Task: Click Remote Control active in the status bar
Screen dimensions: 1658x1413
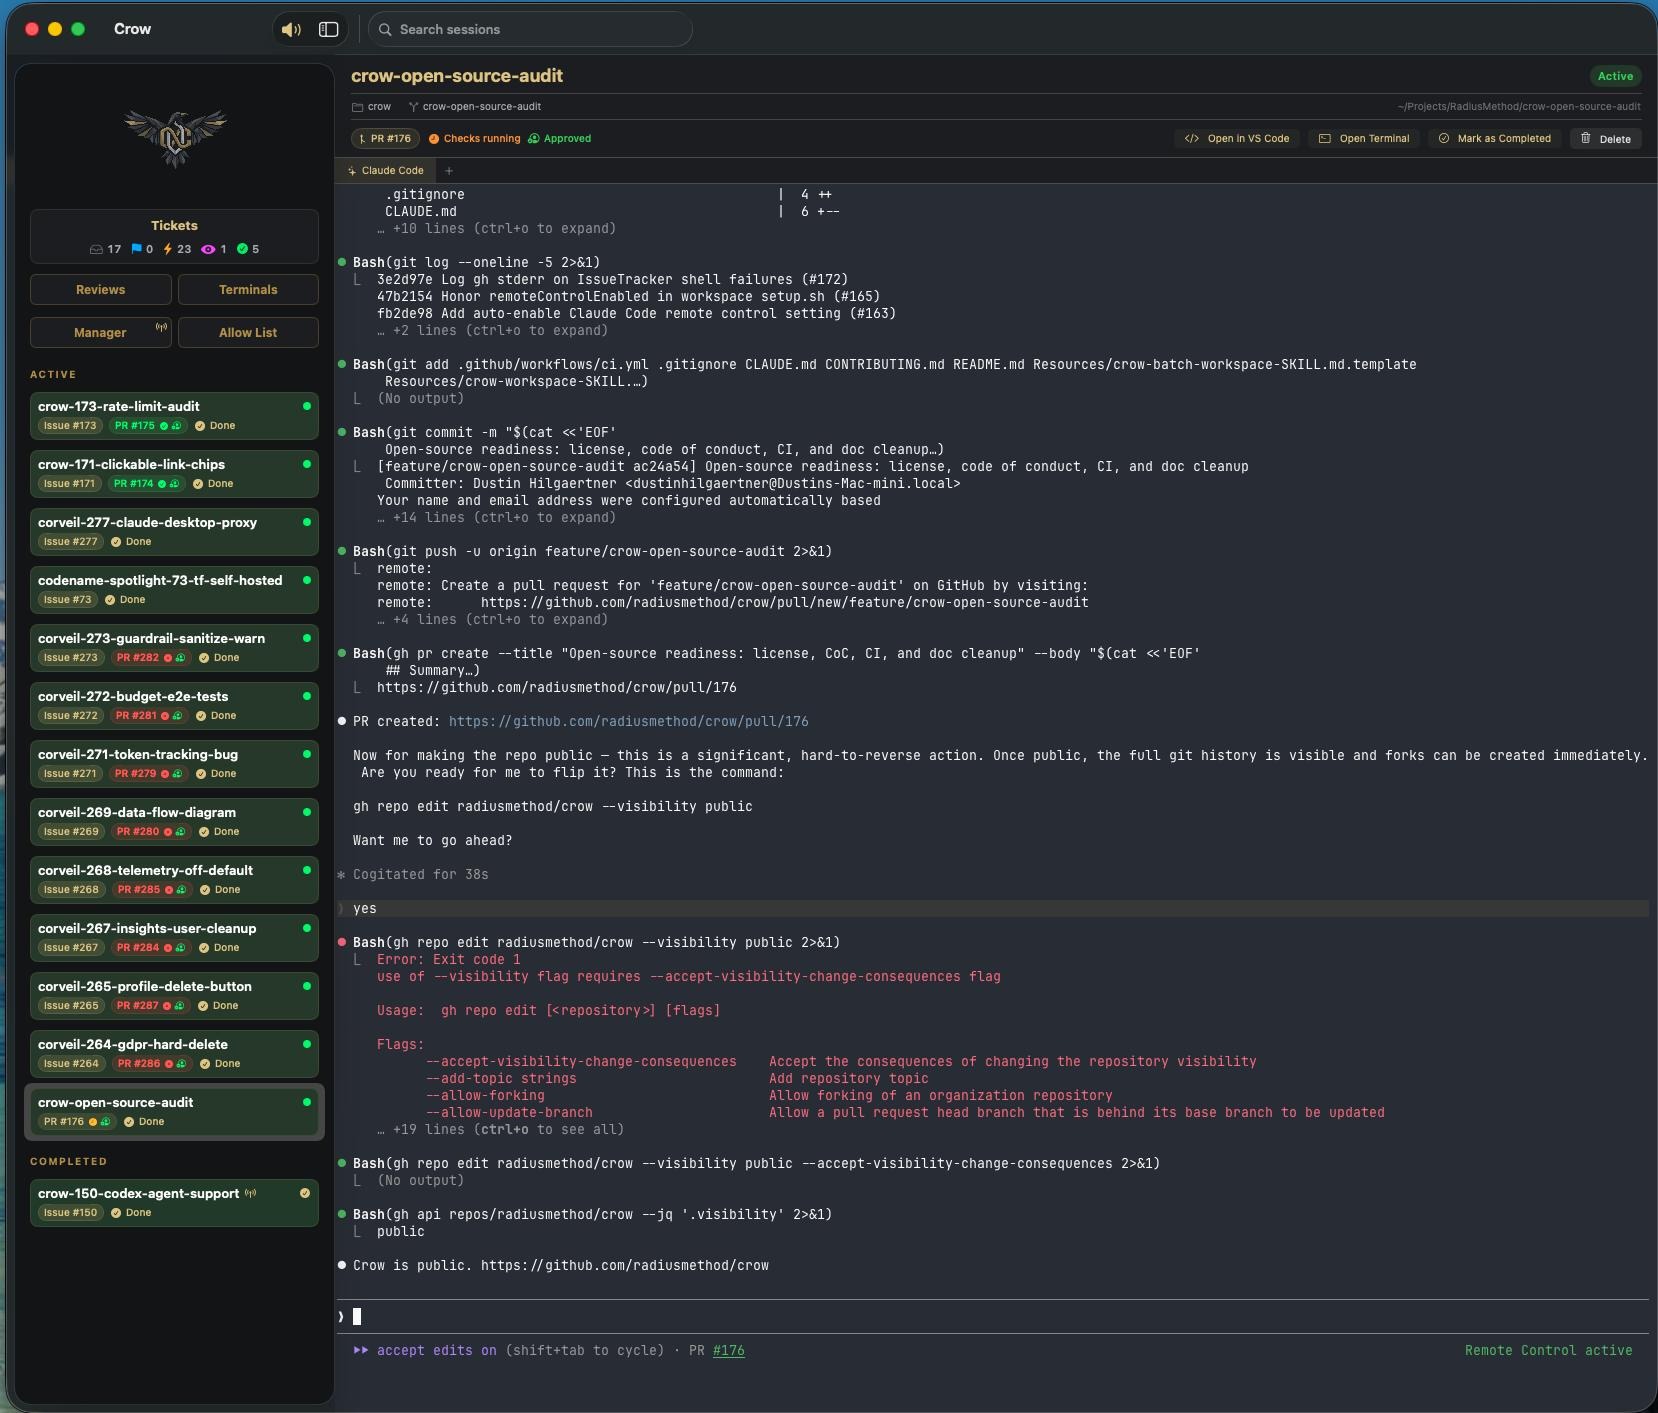Action: click(x=1548, y=1350)
